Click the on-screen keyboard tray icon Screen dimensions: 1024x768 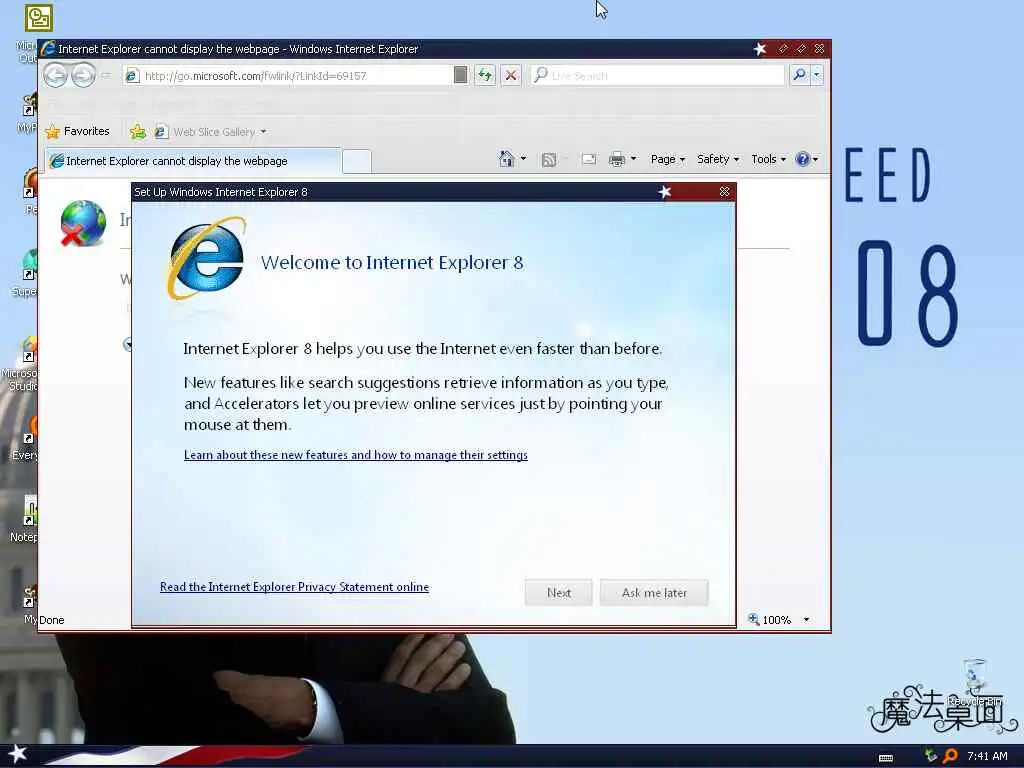[x=886, y=757]
